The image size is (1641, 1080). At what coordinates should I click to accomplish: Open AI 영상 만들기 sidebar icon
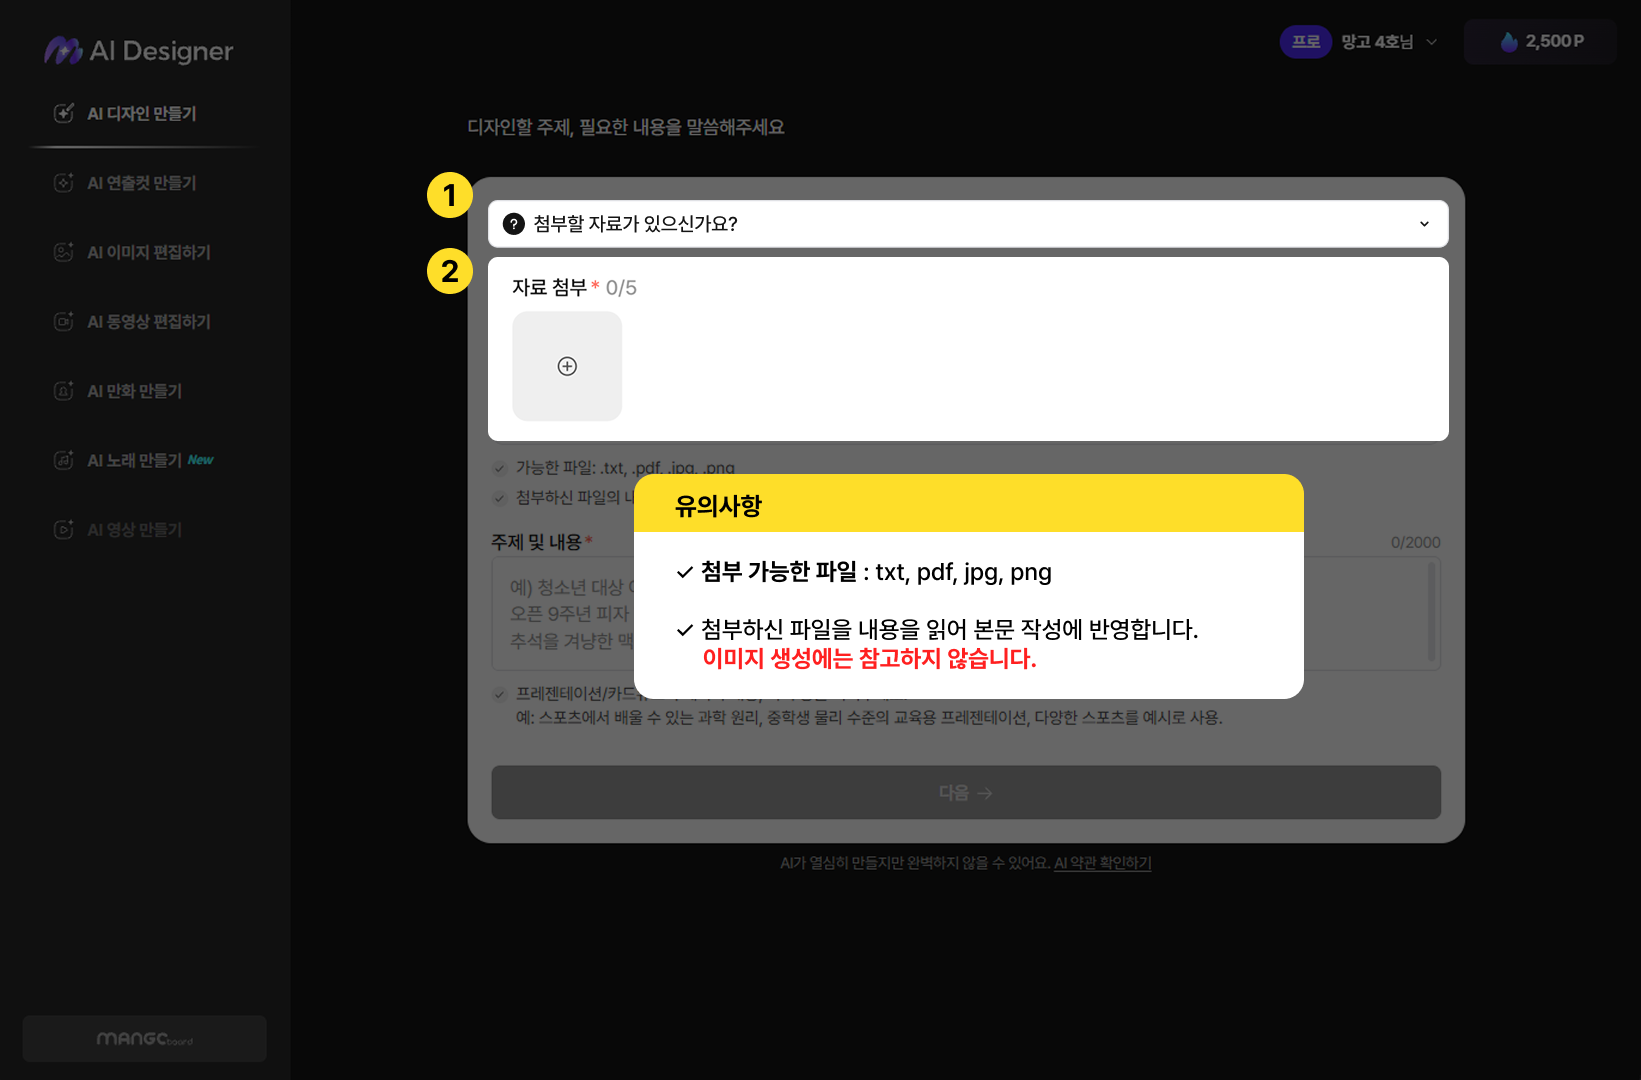(x=63, y=529)
